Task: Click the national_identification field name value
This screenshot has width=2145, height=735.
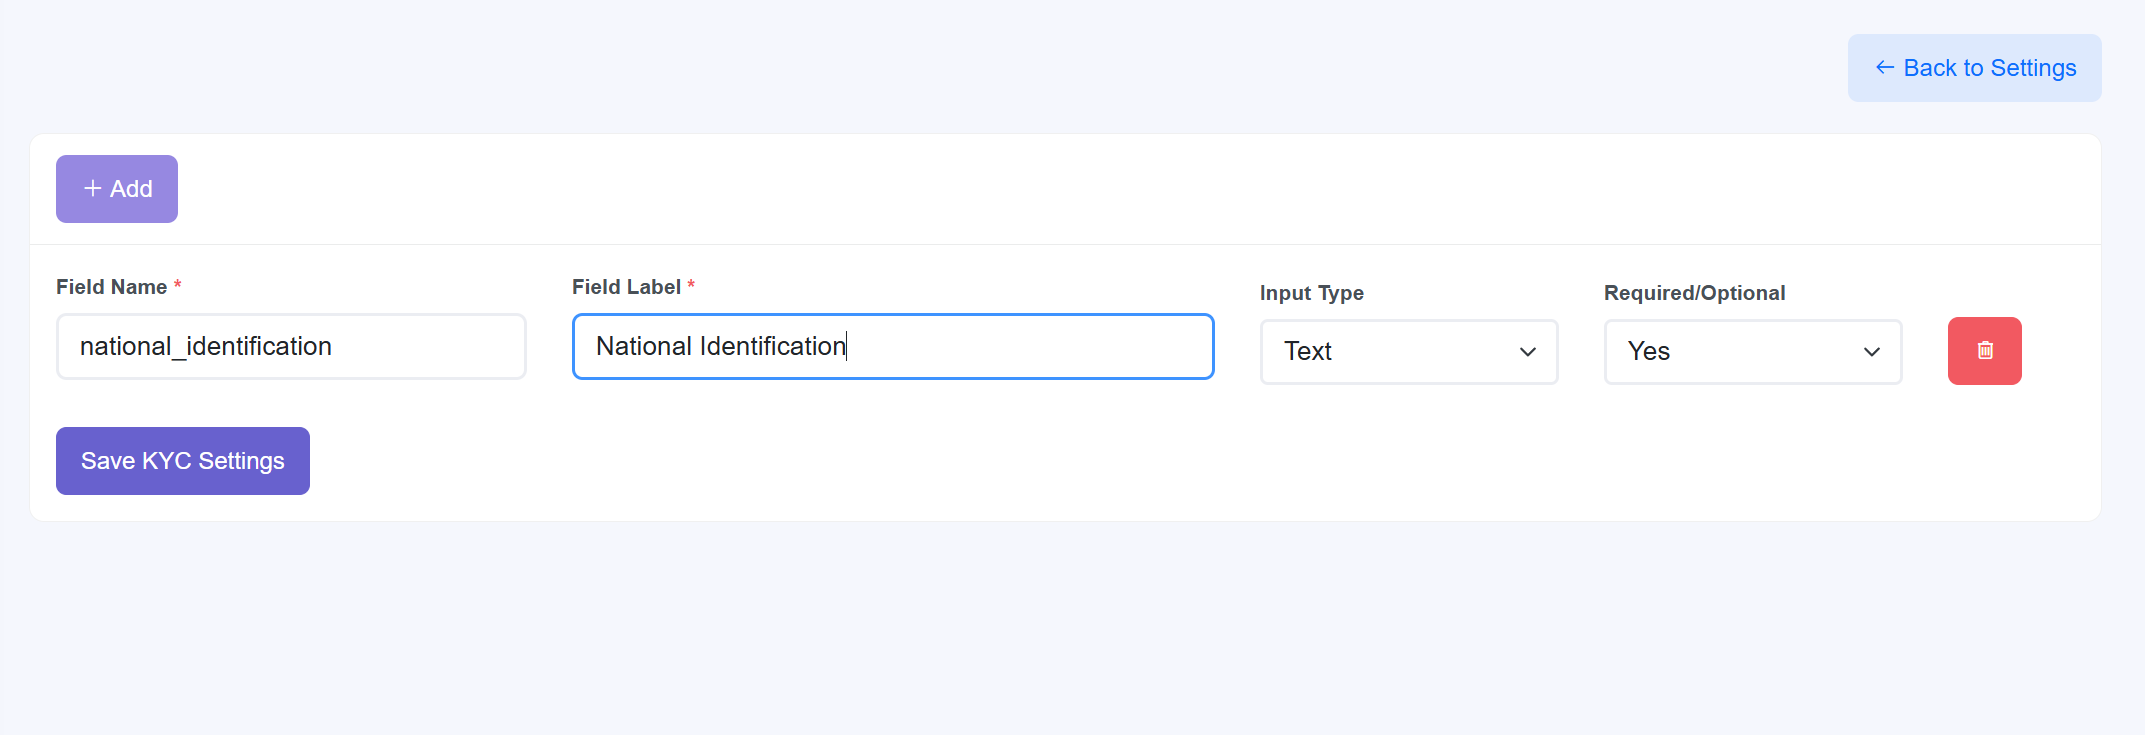Action: pyautogui.click(x=205, y=346)
